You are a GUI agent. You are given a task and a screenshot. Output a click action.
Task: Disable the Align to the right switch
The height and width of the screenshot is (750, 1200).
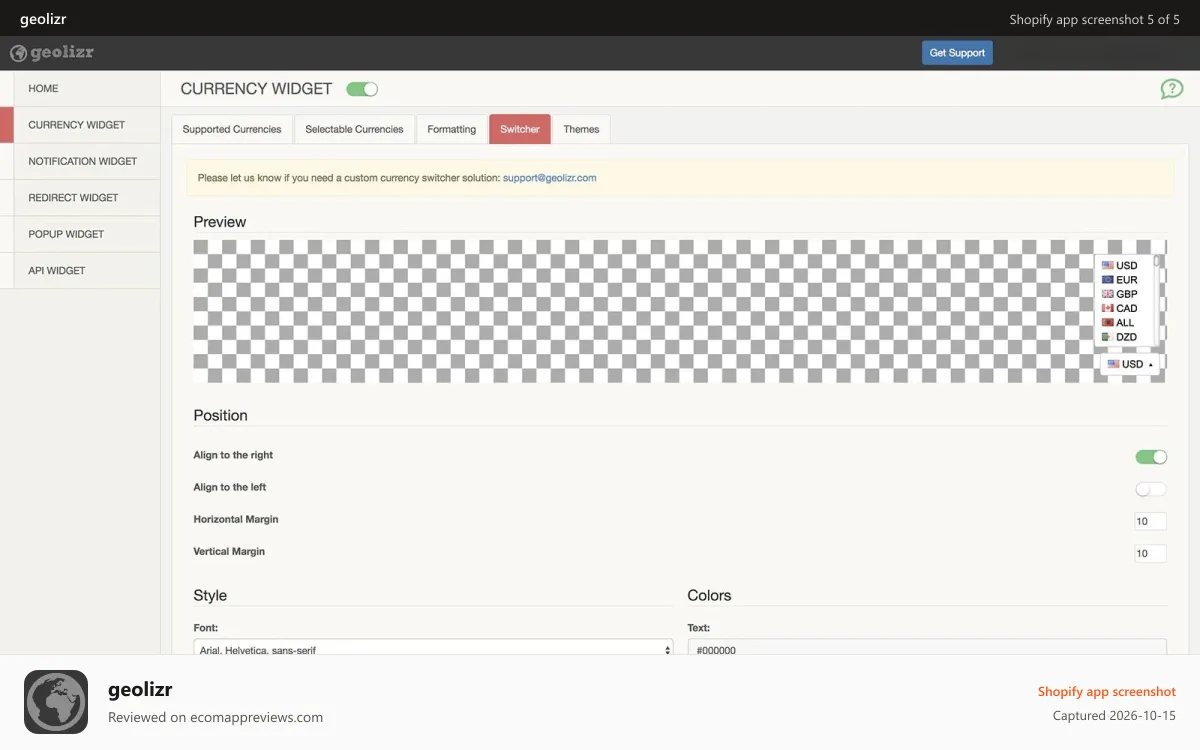[1151, 457]
